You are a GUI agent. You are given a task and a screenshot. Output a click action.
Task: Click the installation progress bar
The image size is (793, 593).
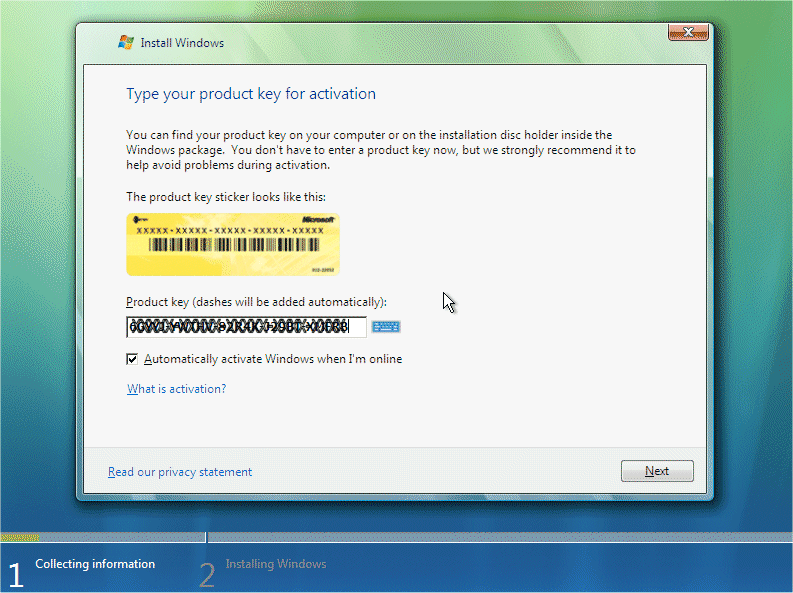396,537
